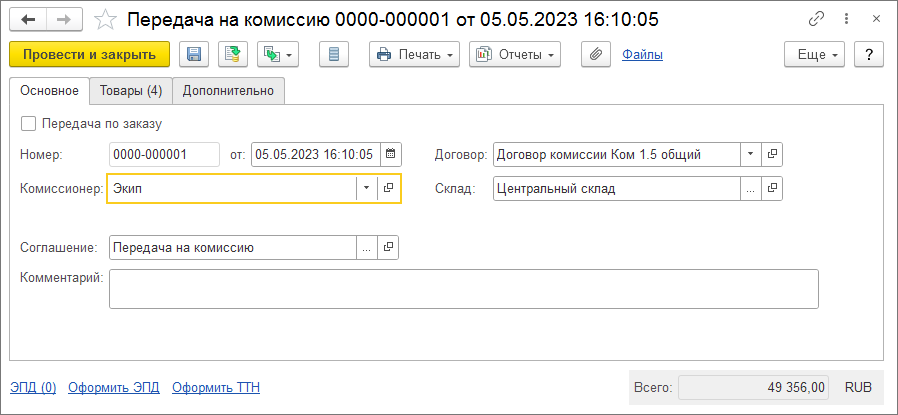Screen dimensions: 898x415
Task: Open the calendar date picker icon
Action: click(391, 155)
